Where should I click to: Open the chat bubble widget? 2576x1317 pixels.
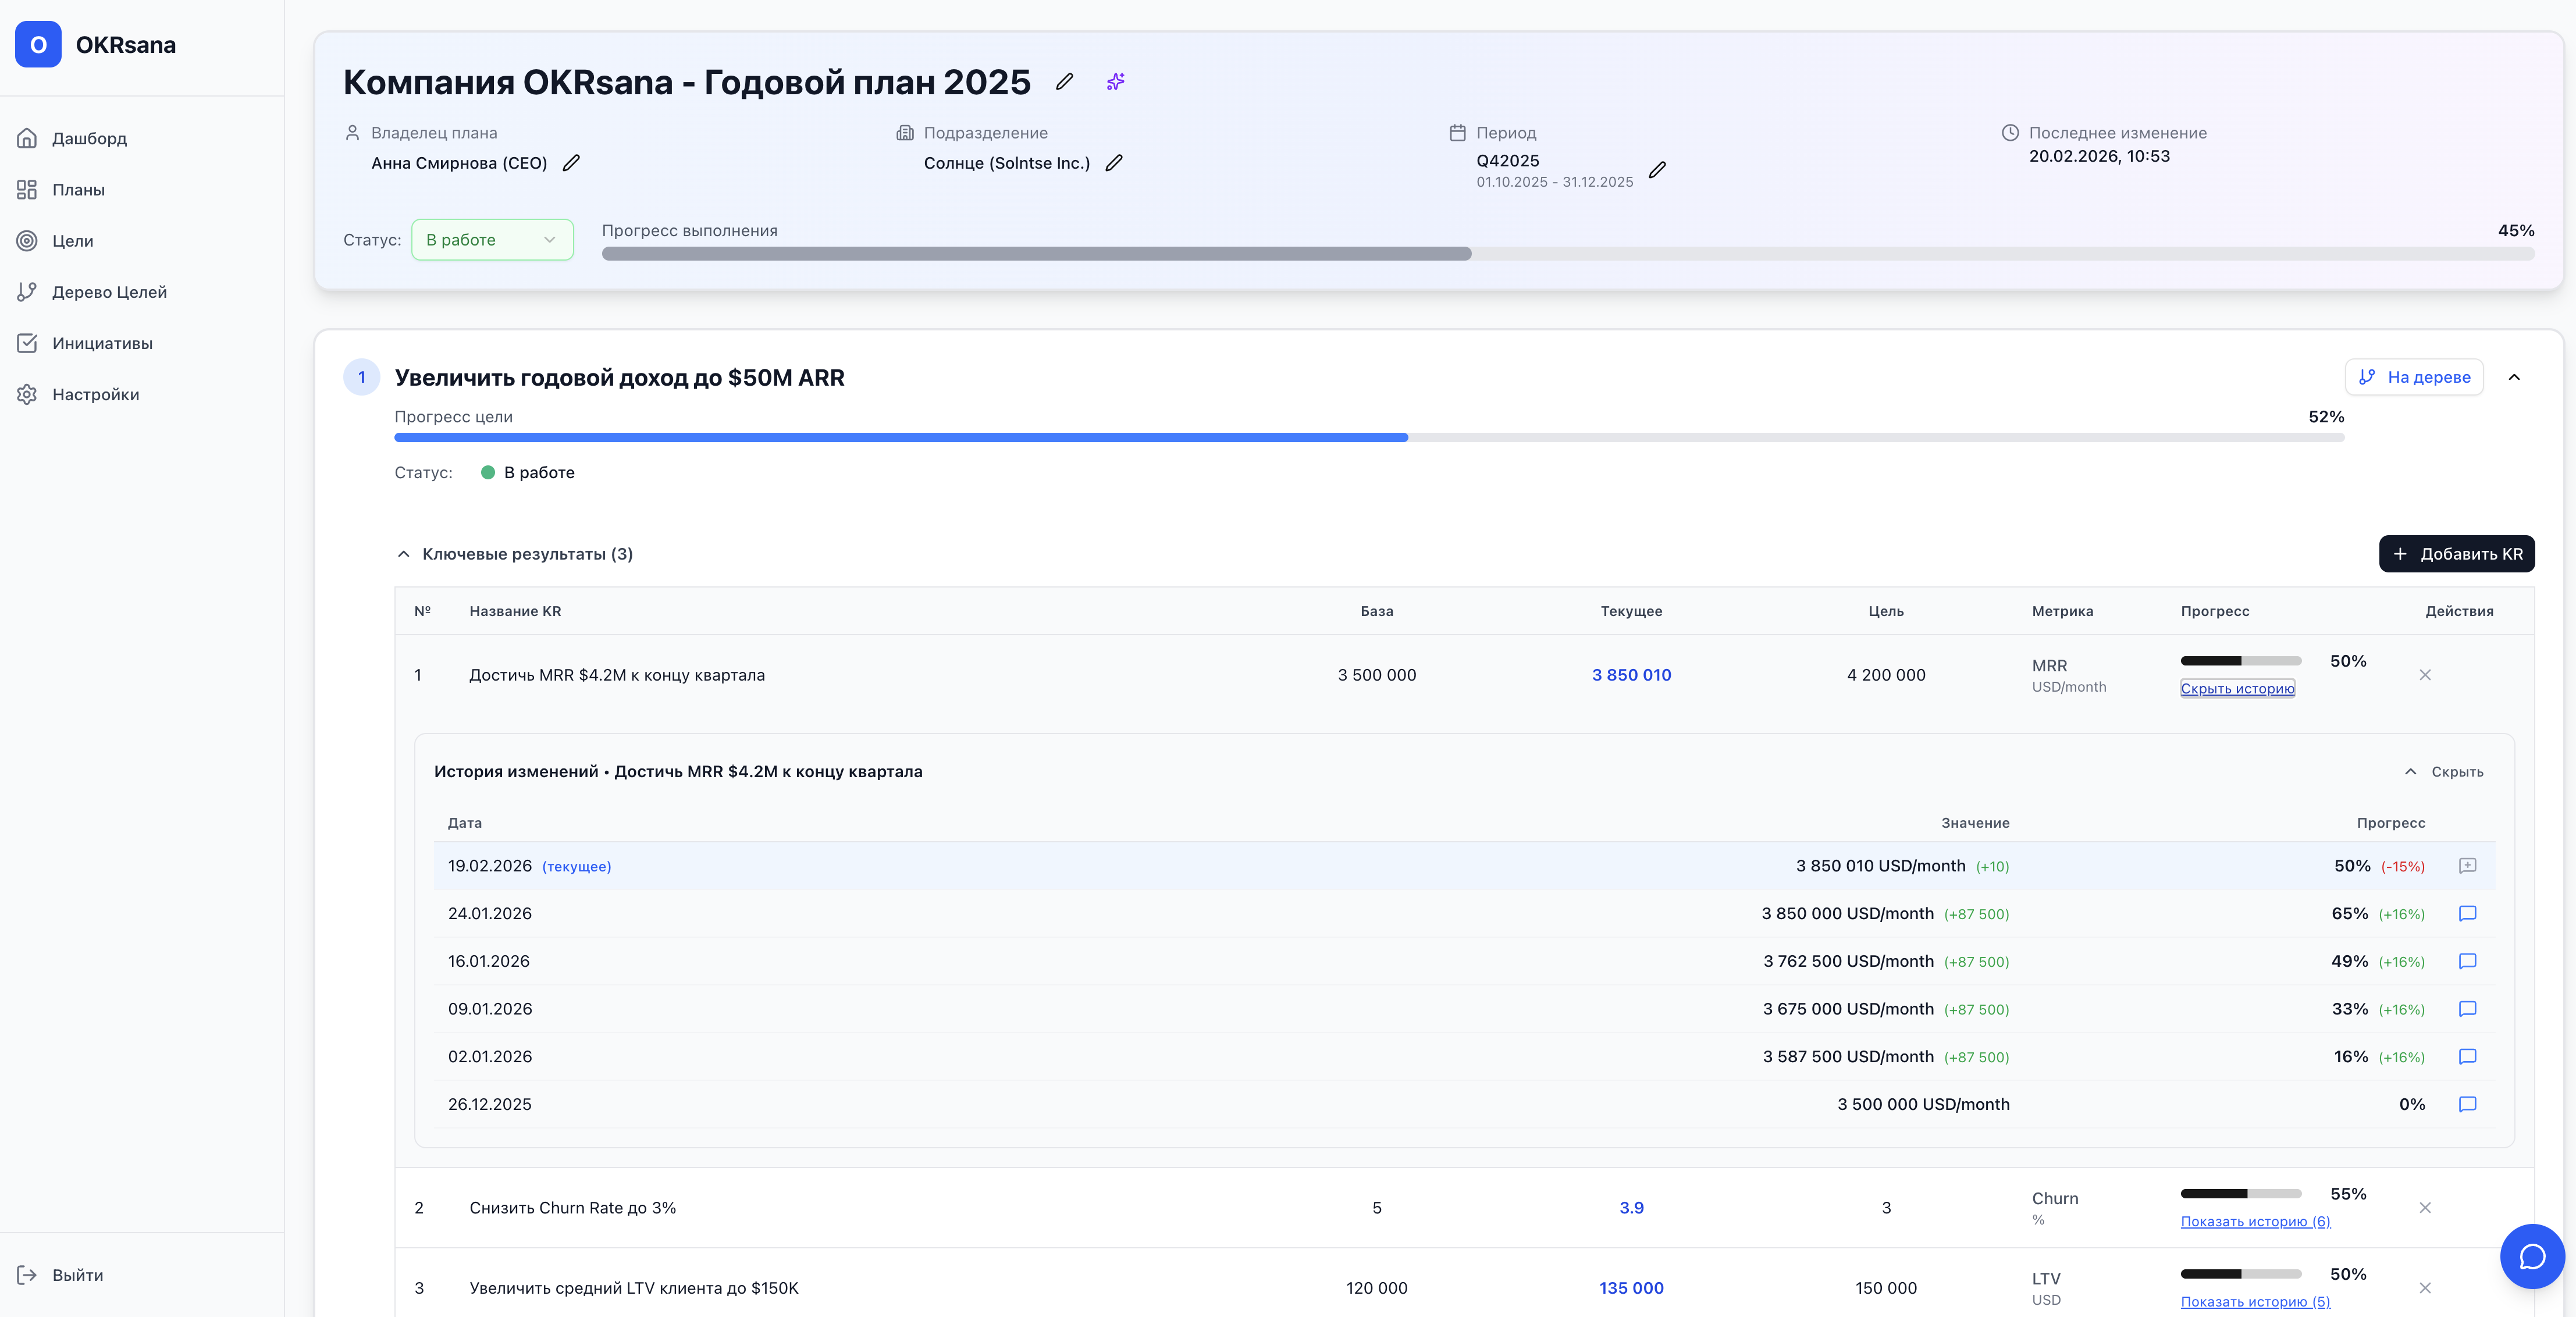[2531, 1256]
